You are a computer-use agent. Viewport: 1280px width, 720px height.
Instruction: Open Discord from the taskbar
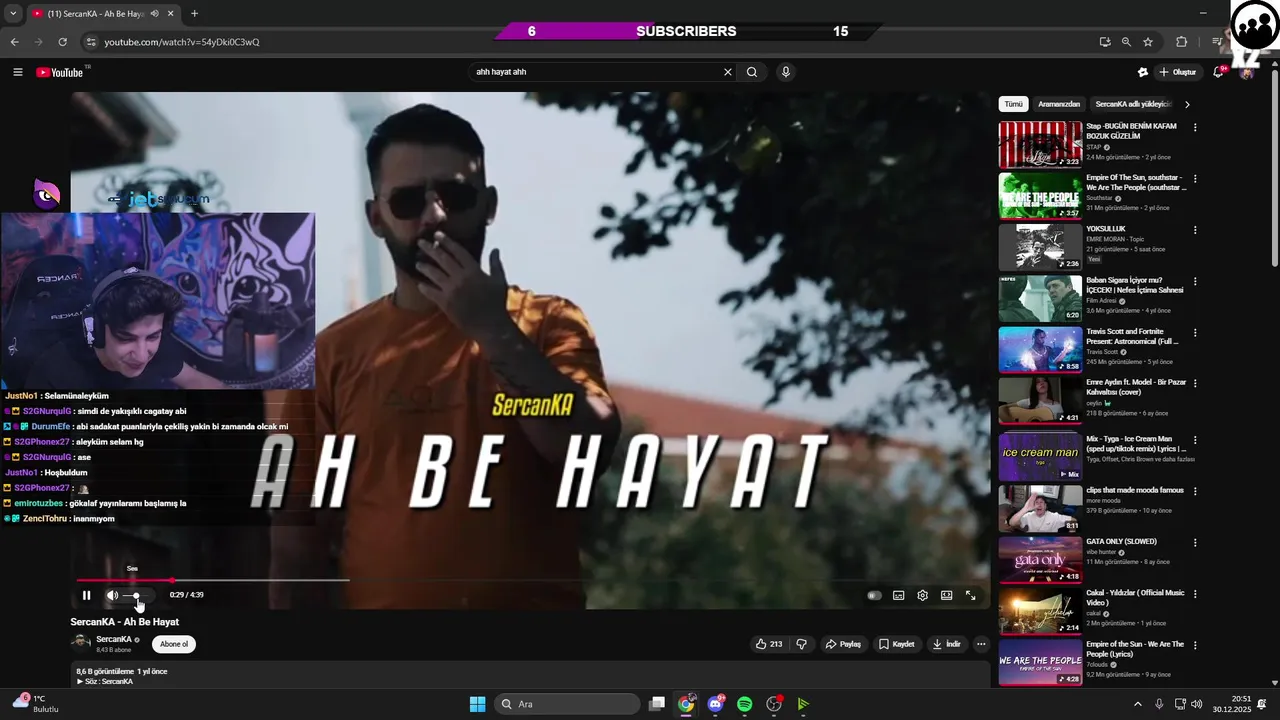[715, 704]
